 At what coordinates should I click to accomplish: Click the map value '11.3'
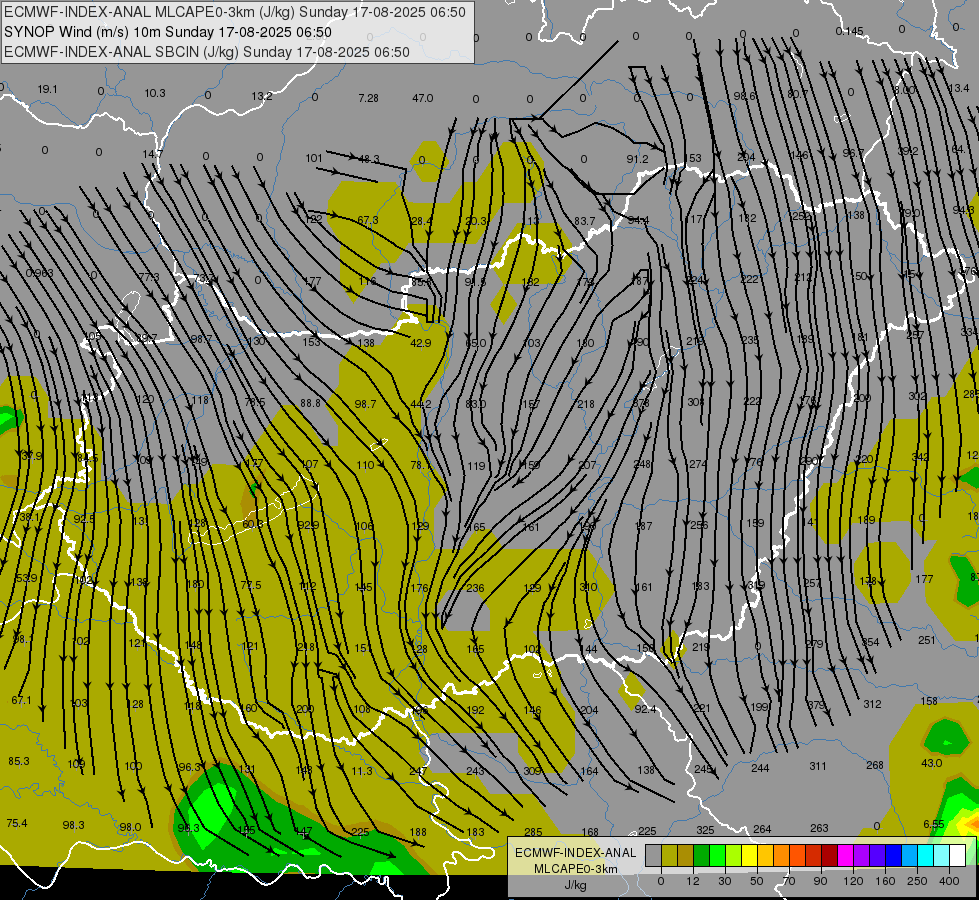[x=362, y=771]
